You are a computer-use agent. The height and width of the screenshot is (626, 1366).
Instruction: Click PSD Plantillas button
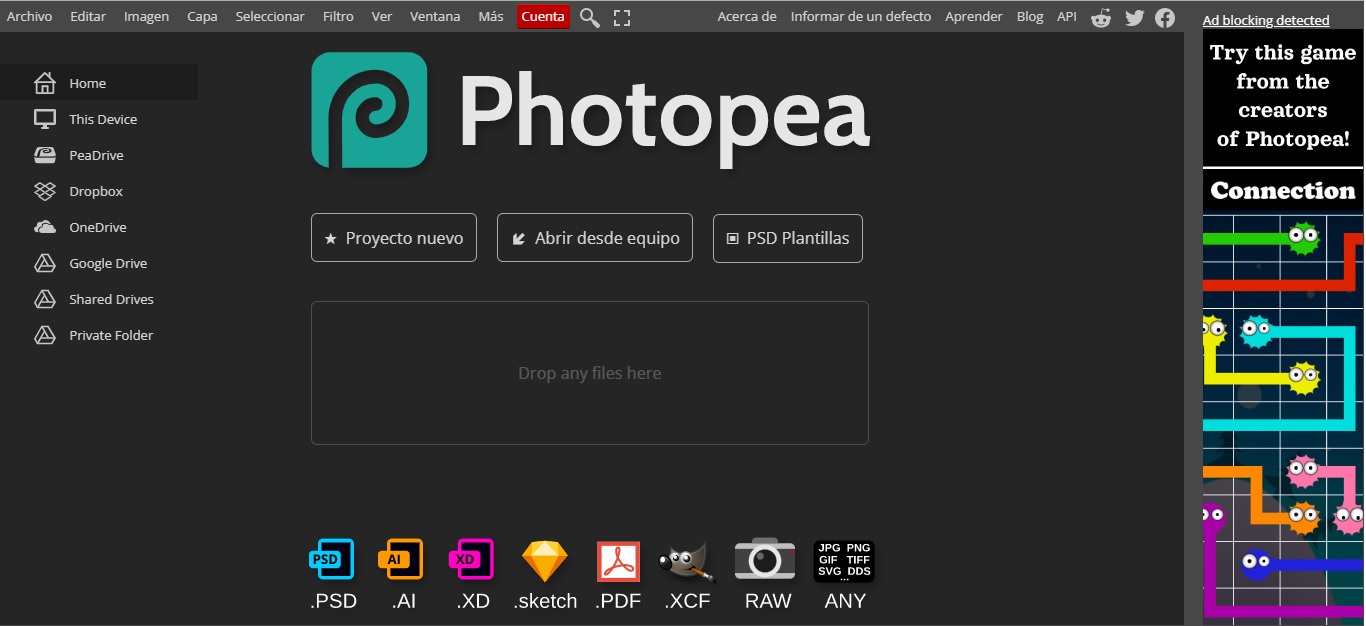788,238
